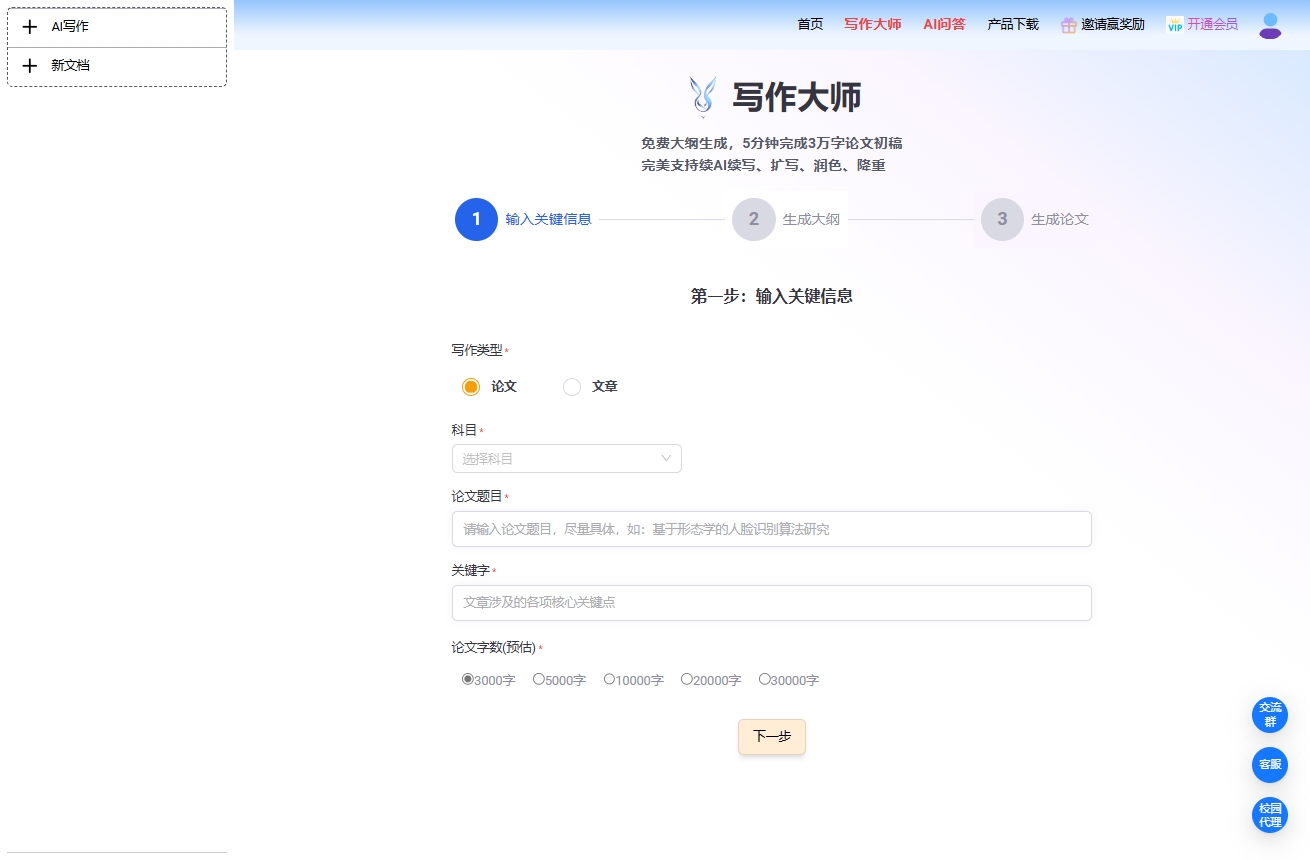Click the 写作大师 rabbit logo

703,98
